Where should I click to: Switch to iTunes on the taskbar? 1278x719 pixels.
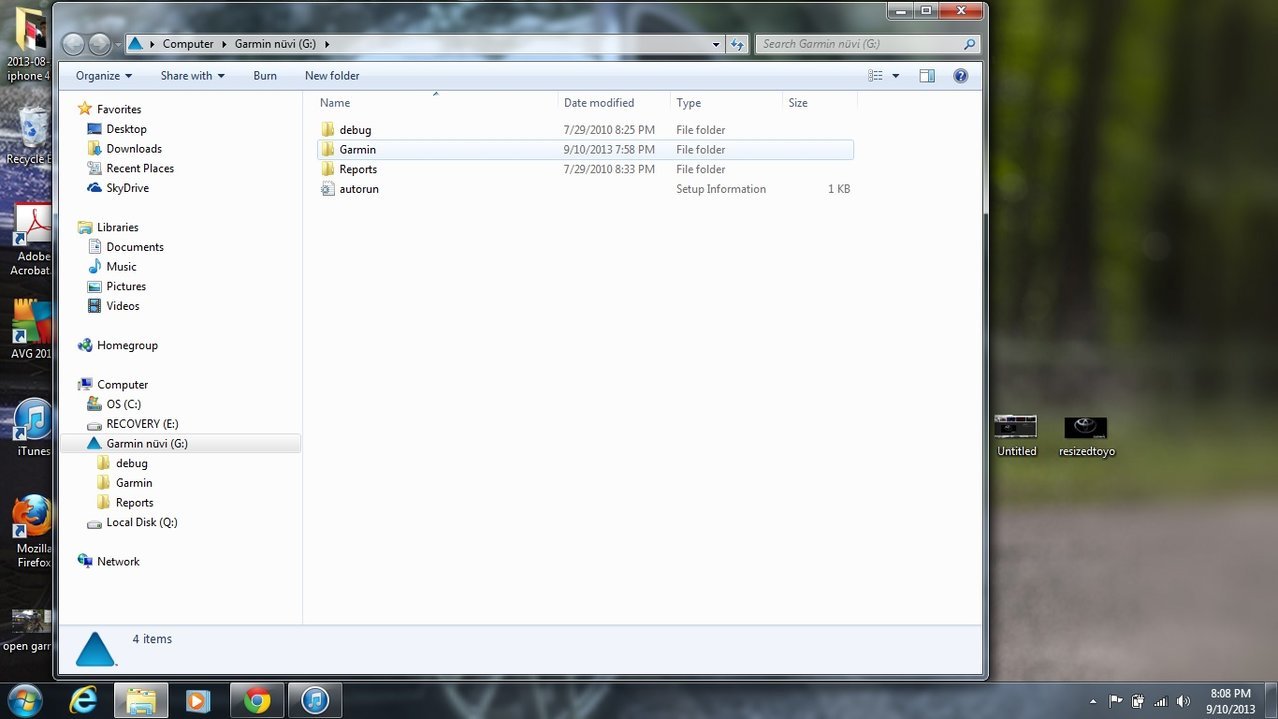point(315,701)
